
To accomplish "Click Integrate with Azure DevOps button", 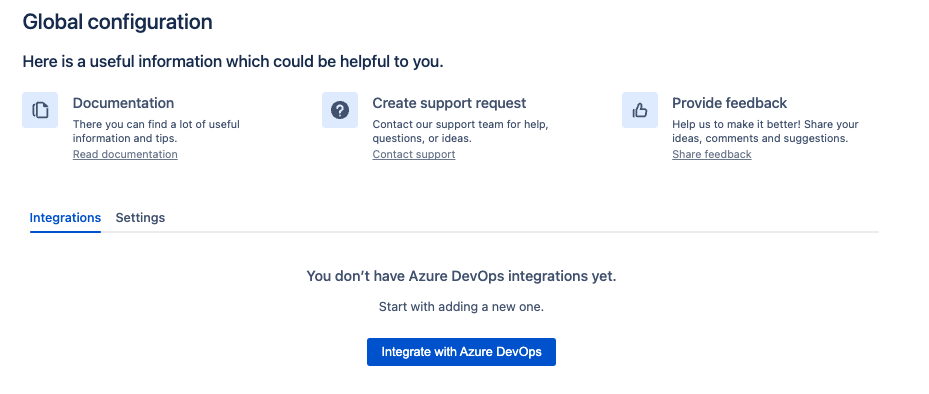I will coord(462,352).
